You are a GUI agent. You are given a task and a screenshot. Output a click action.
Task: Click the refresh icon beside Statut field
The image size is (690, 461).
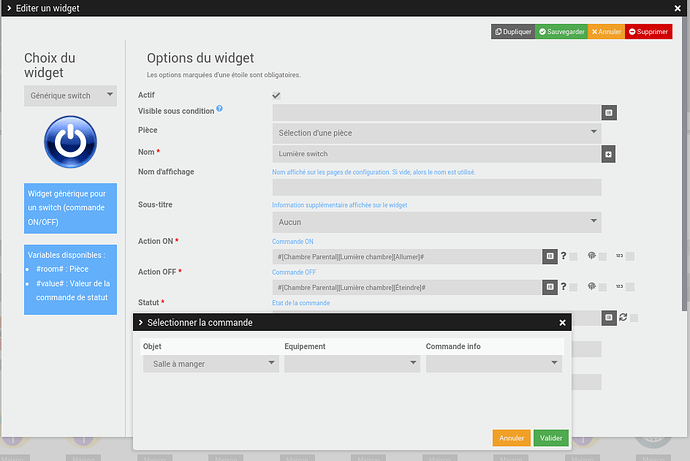pyautogui.click(x=623, y=317)
